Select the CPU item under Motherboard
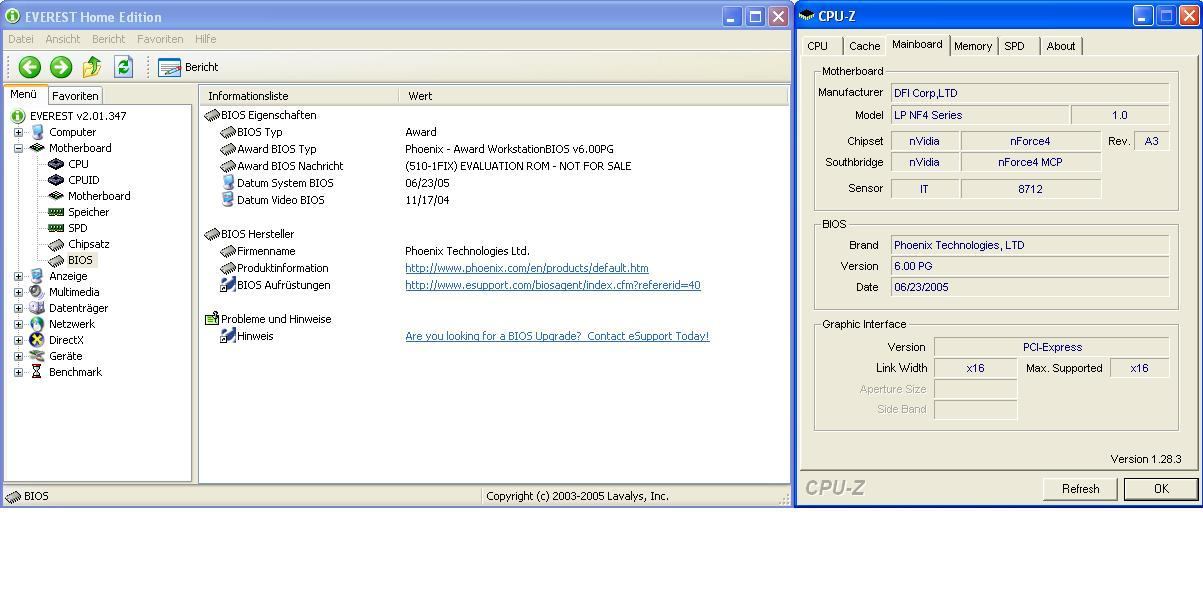 click(x=78, y=164)
